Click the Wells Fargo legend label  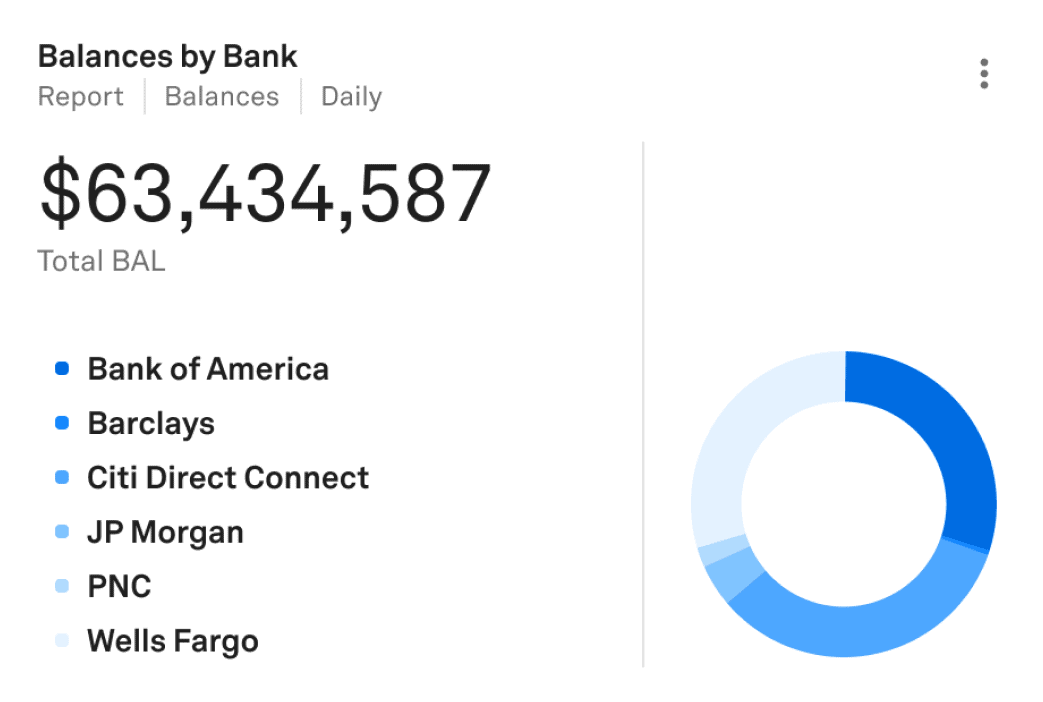(173, 640)
